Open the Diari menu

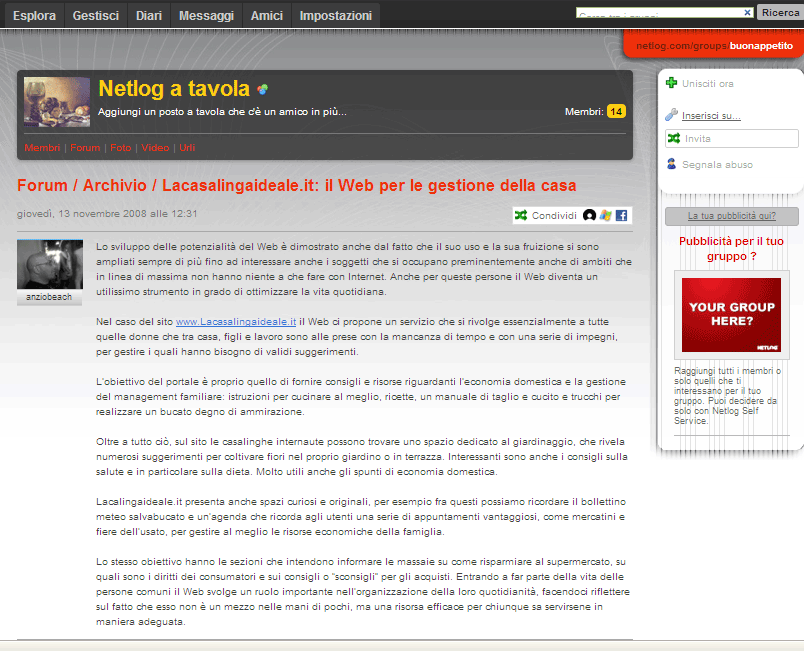coord(149,16)
